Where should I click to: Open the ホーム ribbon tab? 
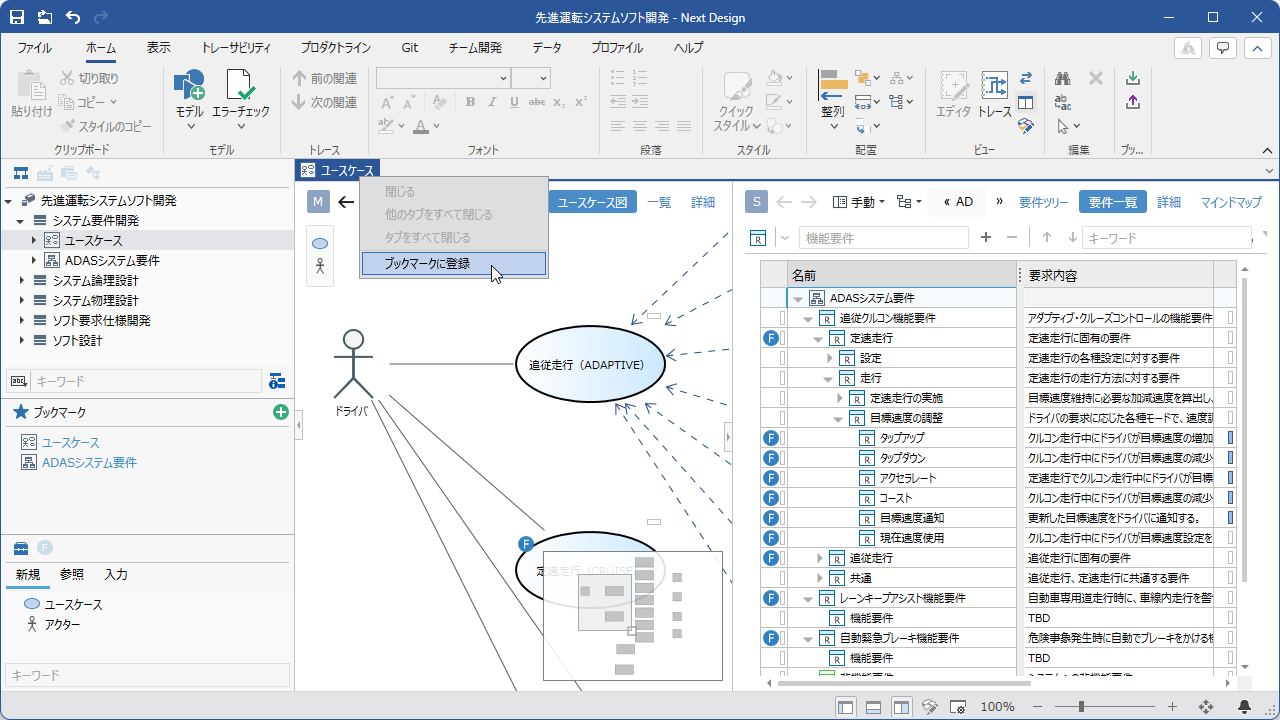tap(100, 48)
